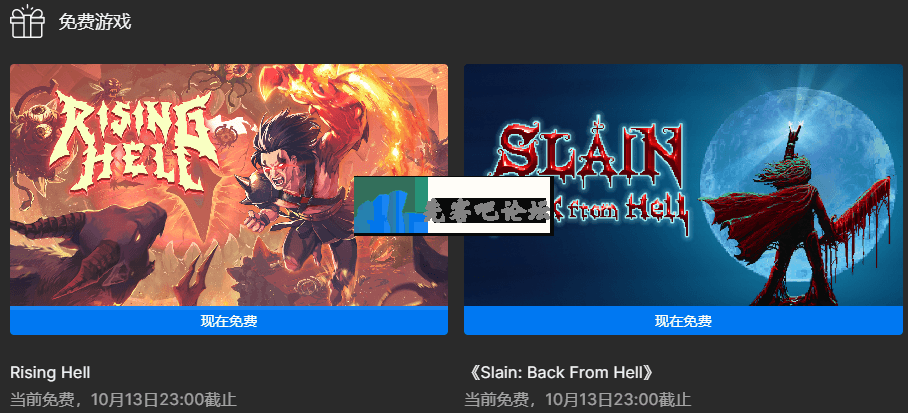Open the Rising Hell cover artwork
The height and width of the screenshot is (413, 908).
[229, 185]
